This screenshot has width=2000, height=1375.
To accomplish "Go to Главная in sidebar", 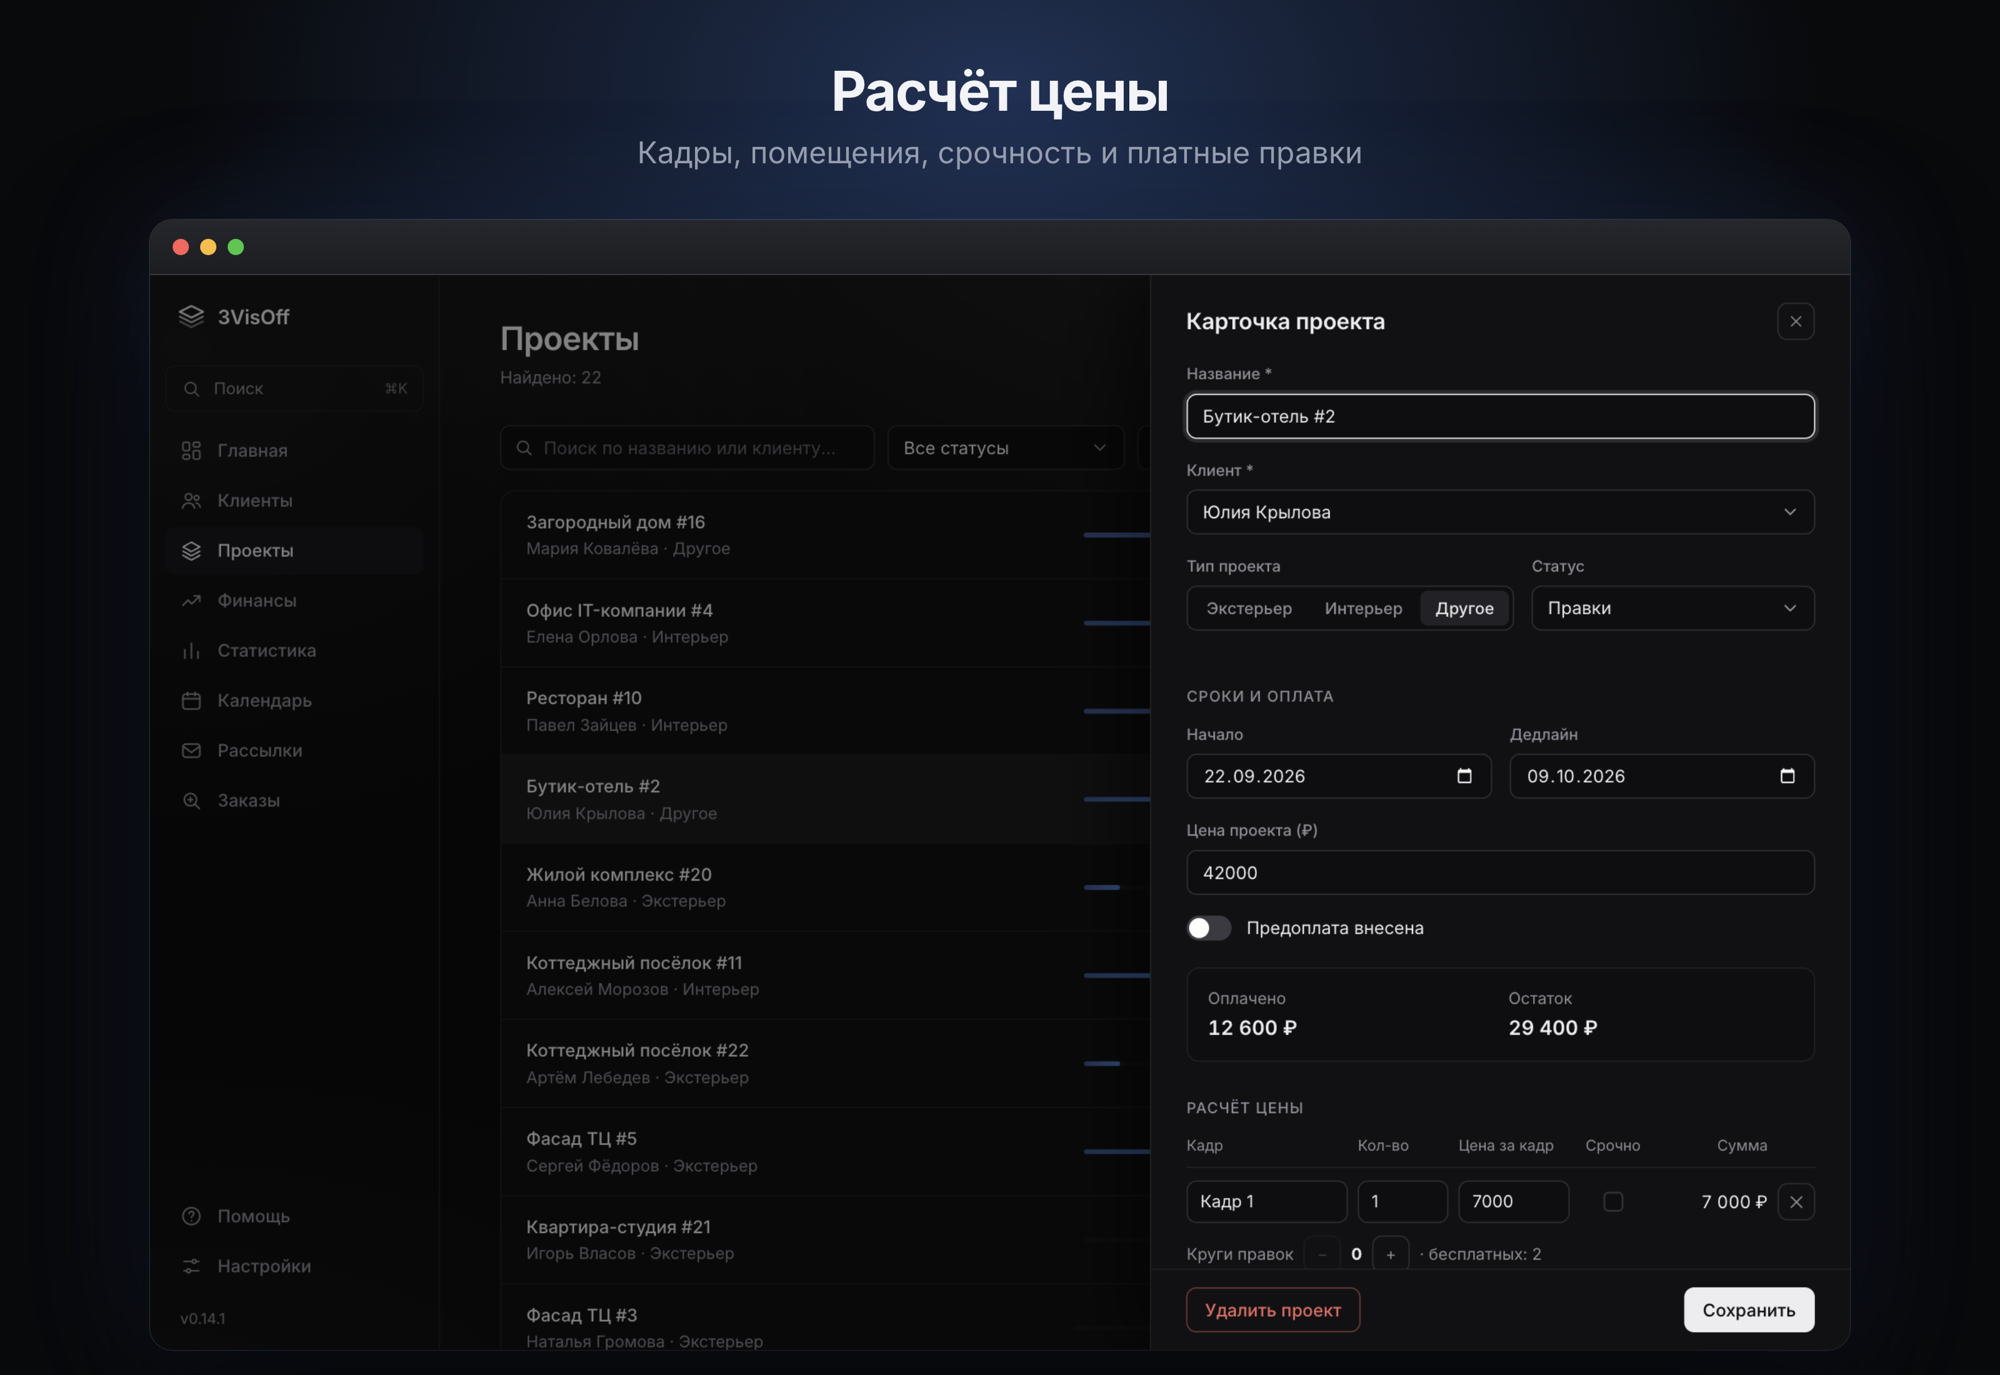I will [x=294, y=451].
